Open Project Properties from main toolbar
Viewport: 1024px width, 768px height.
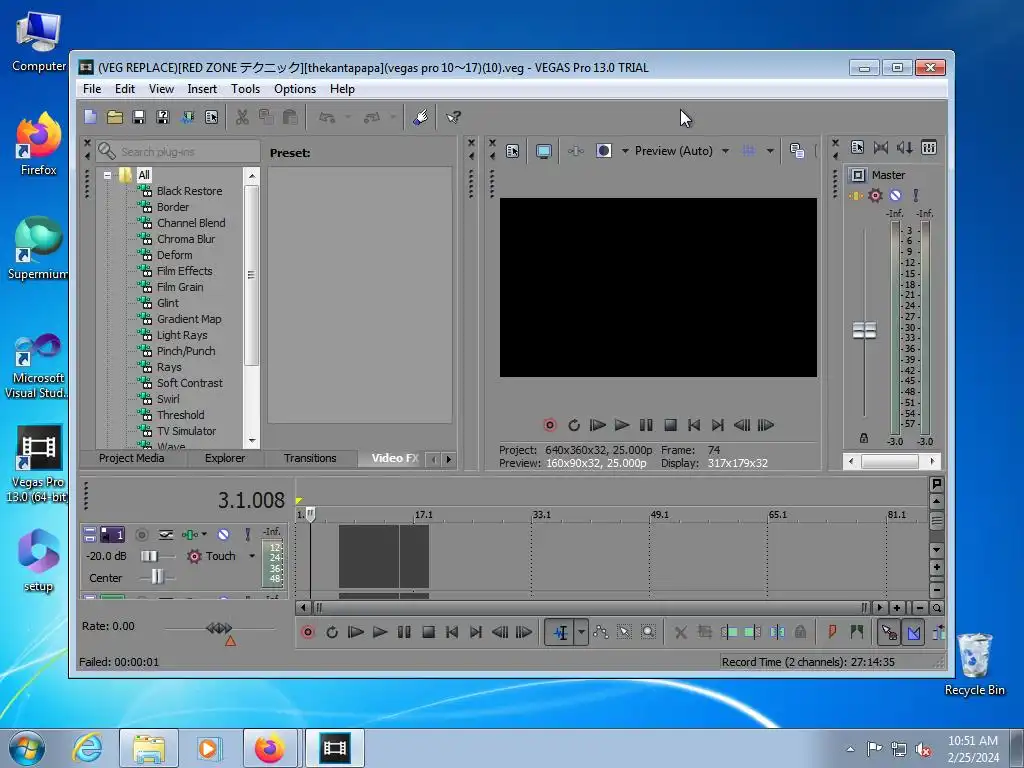point(212,117)
